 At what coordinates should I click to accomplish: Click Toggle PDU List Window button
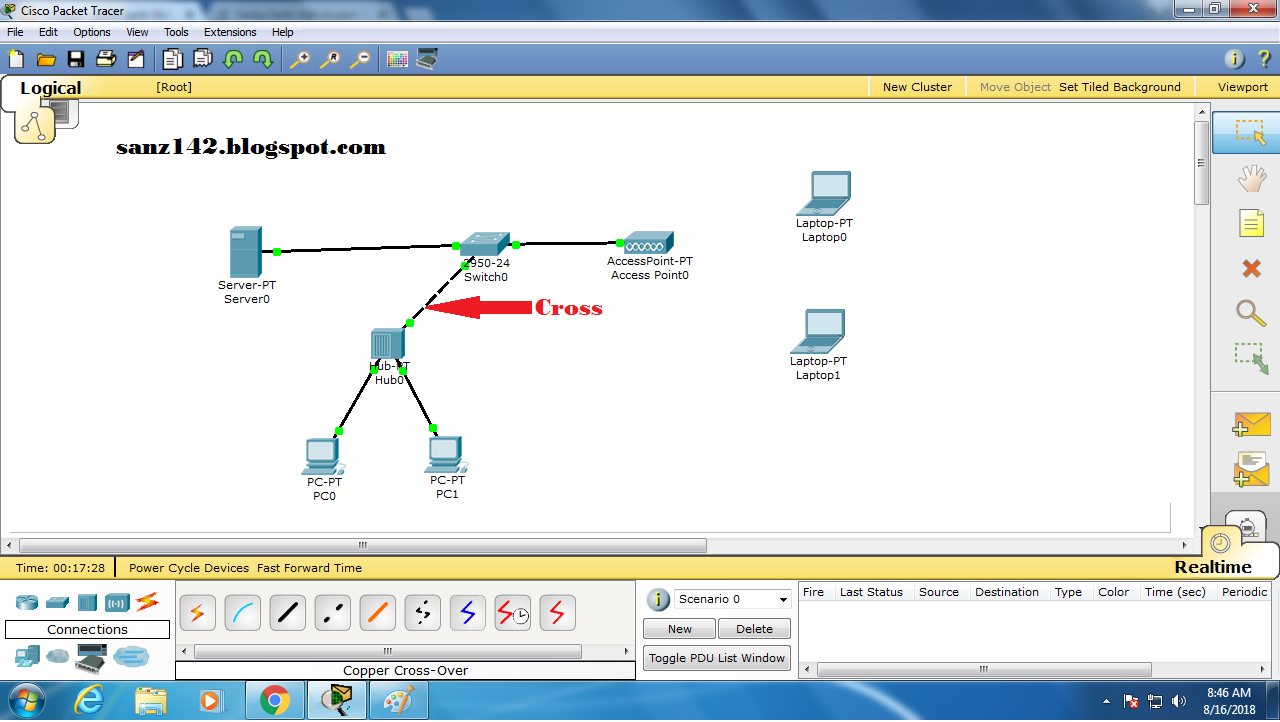coord(717,658)
